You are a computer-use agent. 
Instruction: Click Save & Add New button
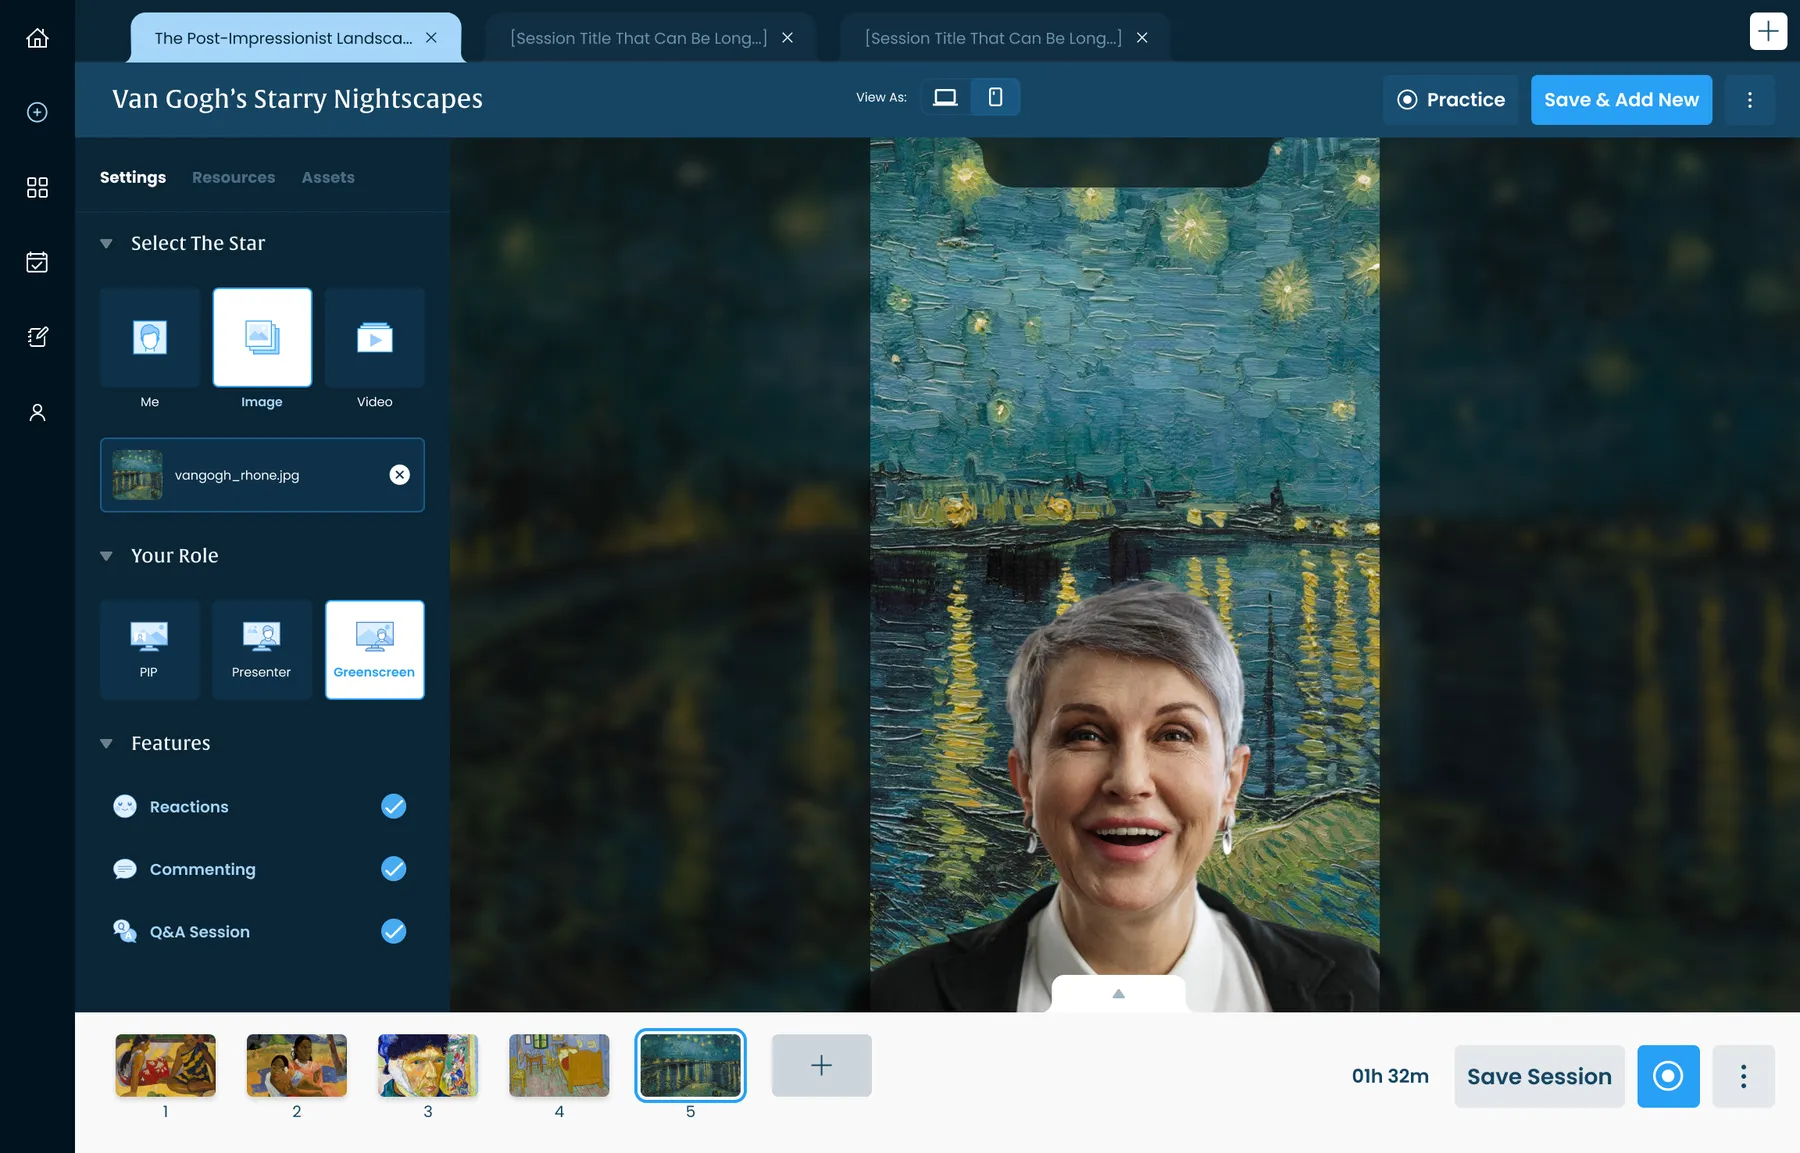click(x=1621, y=100)
